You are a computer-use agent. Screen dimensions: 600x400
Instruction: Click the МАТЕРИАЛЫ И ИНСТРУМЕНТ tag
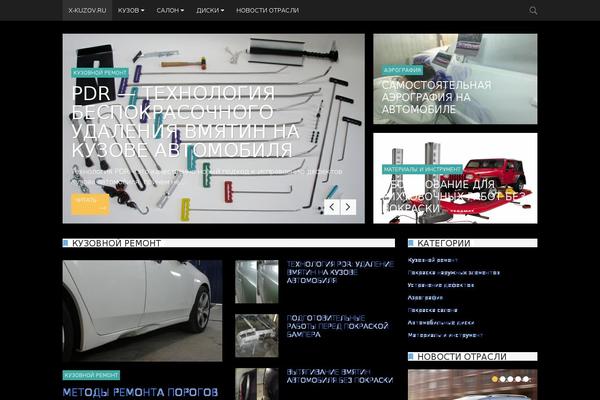pyautogui.click(x=422, y=169)
